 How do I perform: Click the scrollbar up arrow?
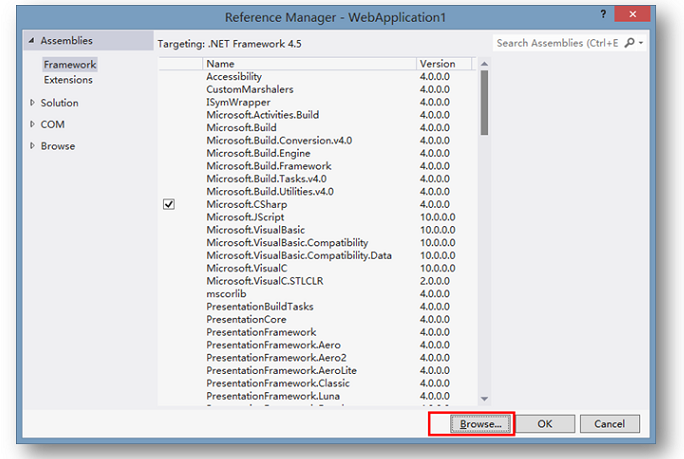tap(484, 64)
